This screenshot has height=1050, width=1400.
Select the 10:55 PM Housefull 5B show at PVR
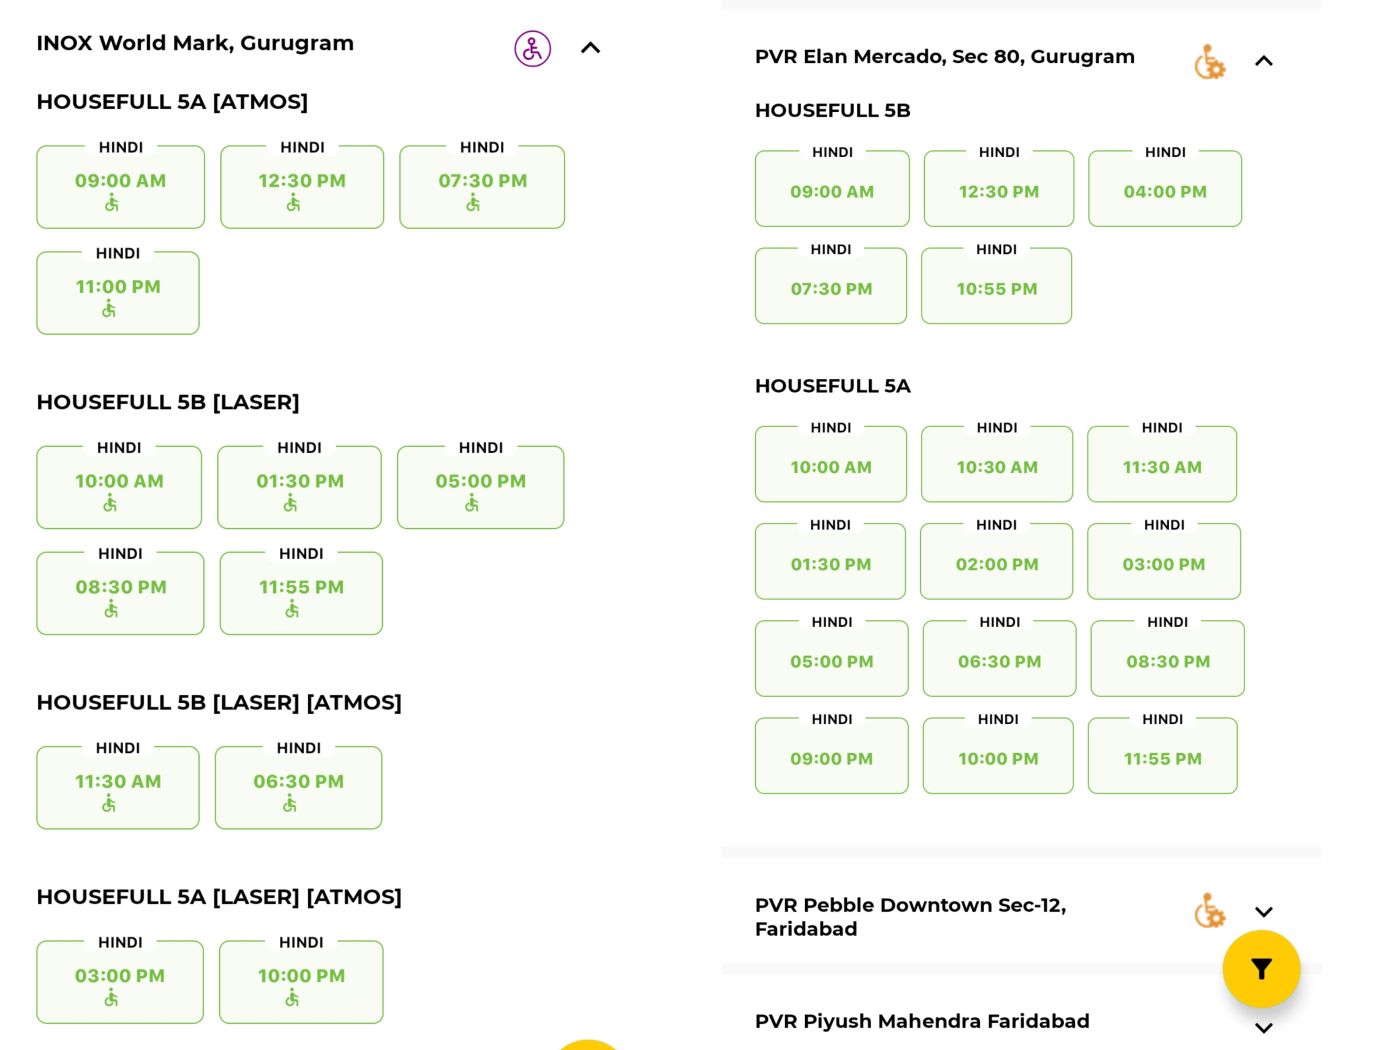996,287
